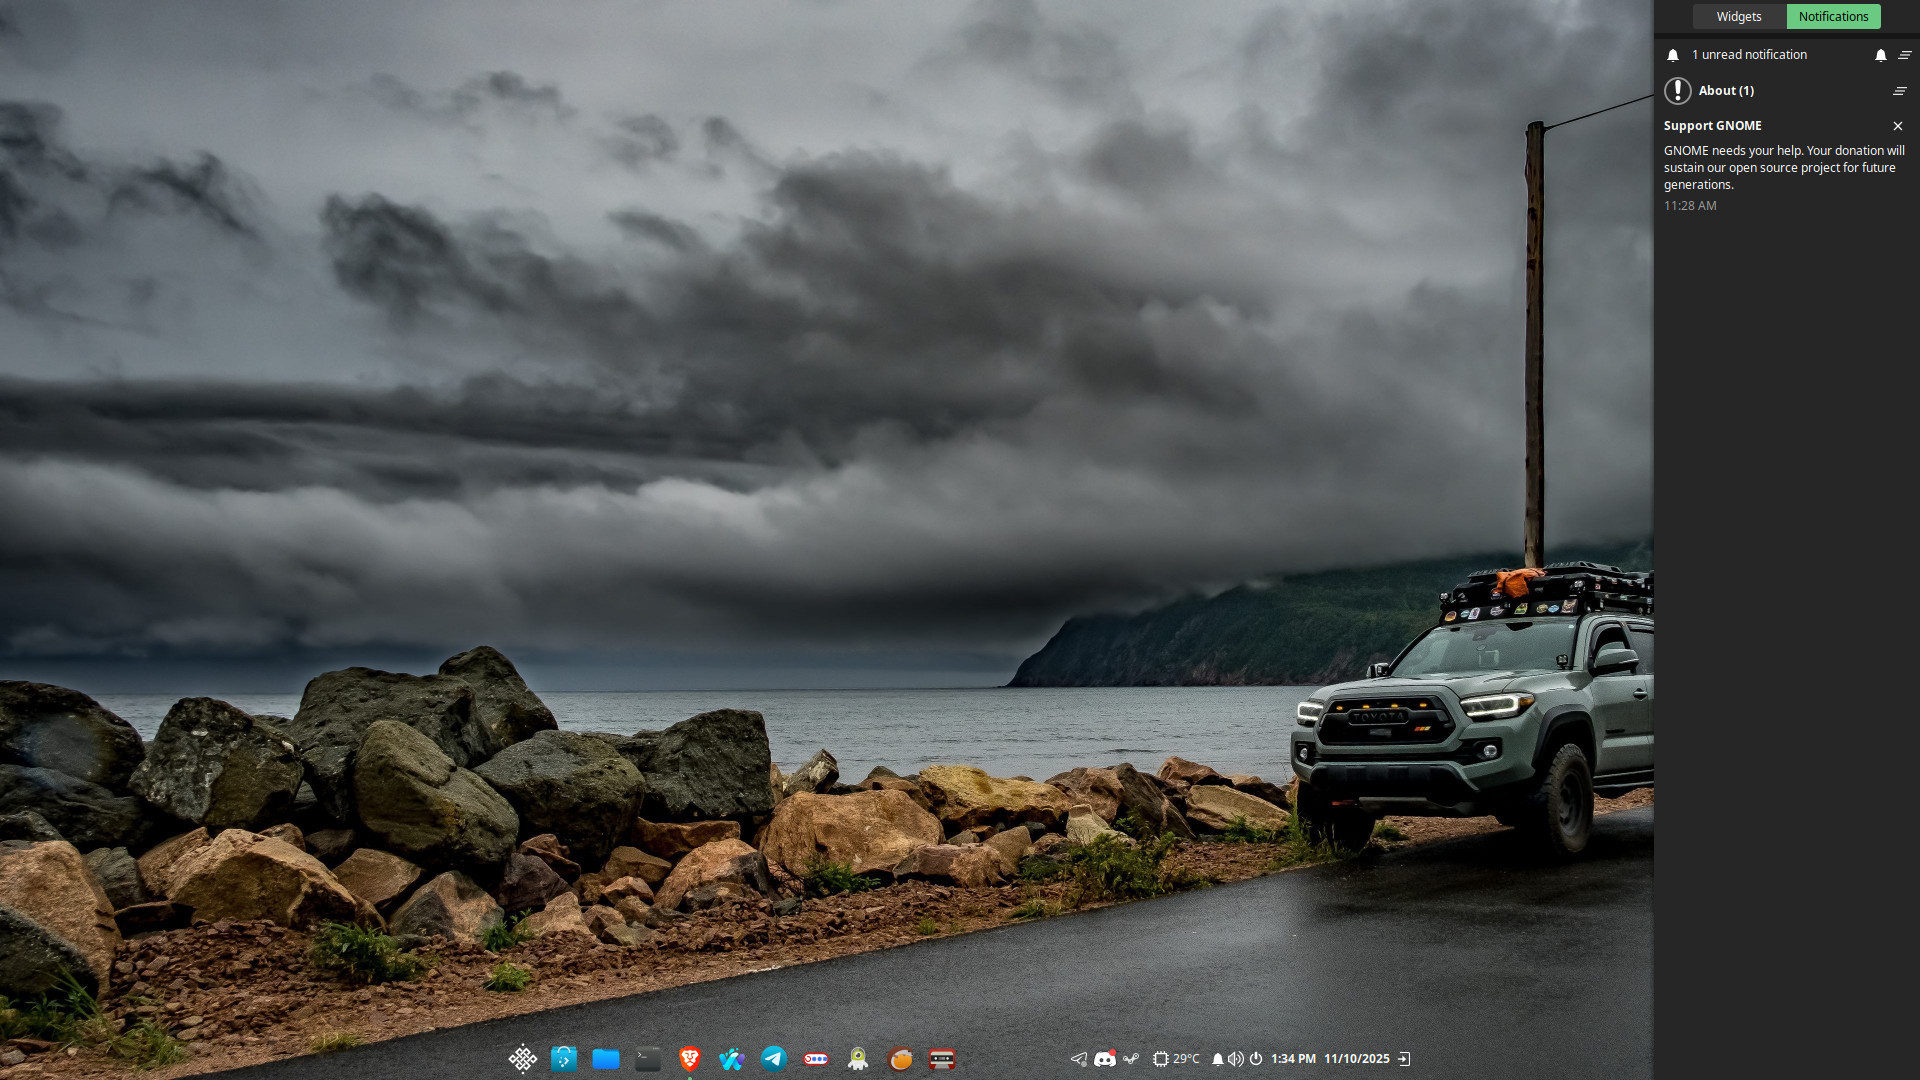Viewport: 1920px width, 1080px height.
Task: Open Steam from the system tray
Action: click(1131, 1059)
